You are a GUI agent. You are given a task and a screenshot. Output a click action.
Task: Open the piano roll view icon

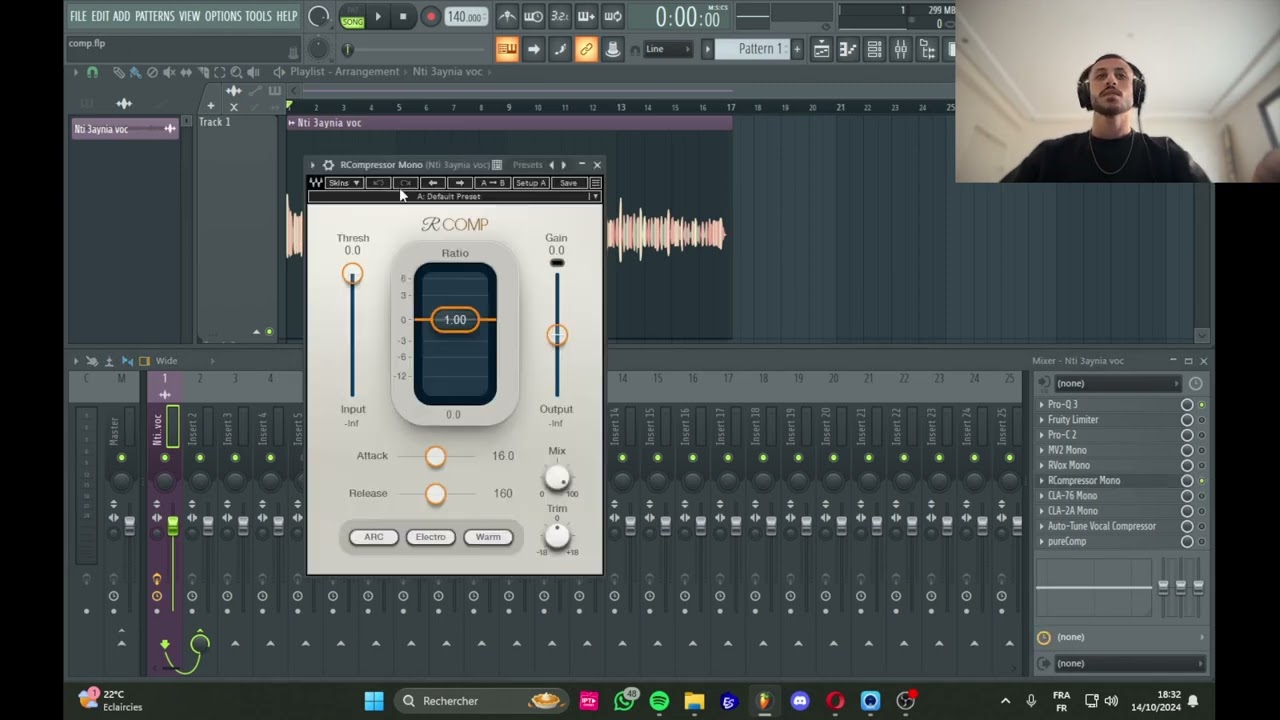coord(847,50)
